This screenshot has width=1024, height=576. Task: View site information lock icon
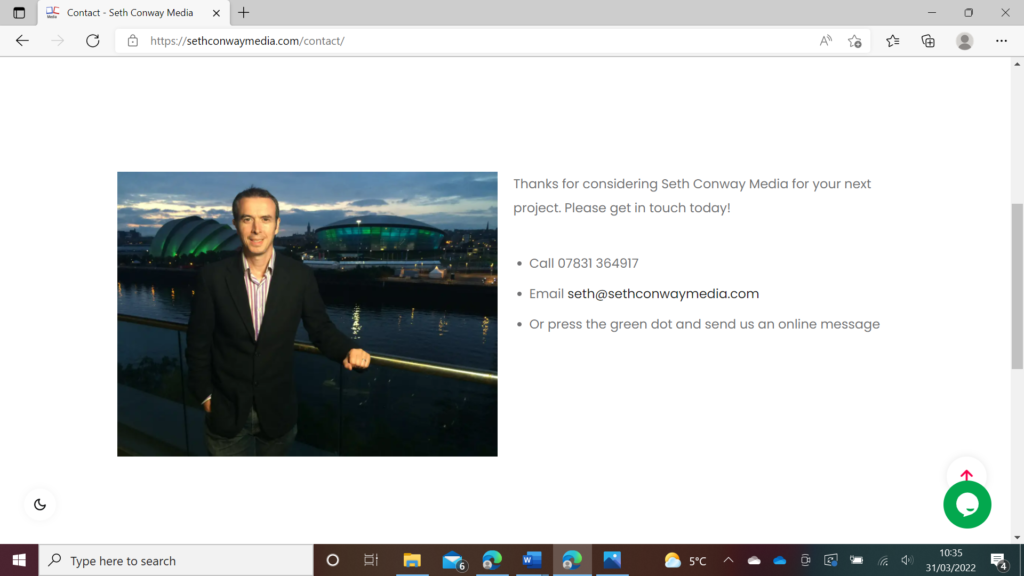coord(133,40)
